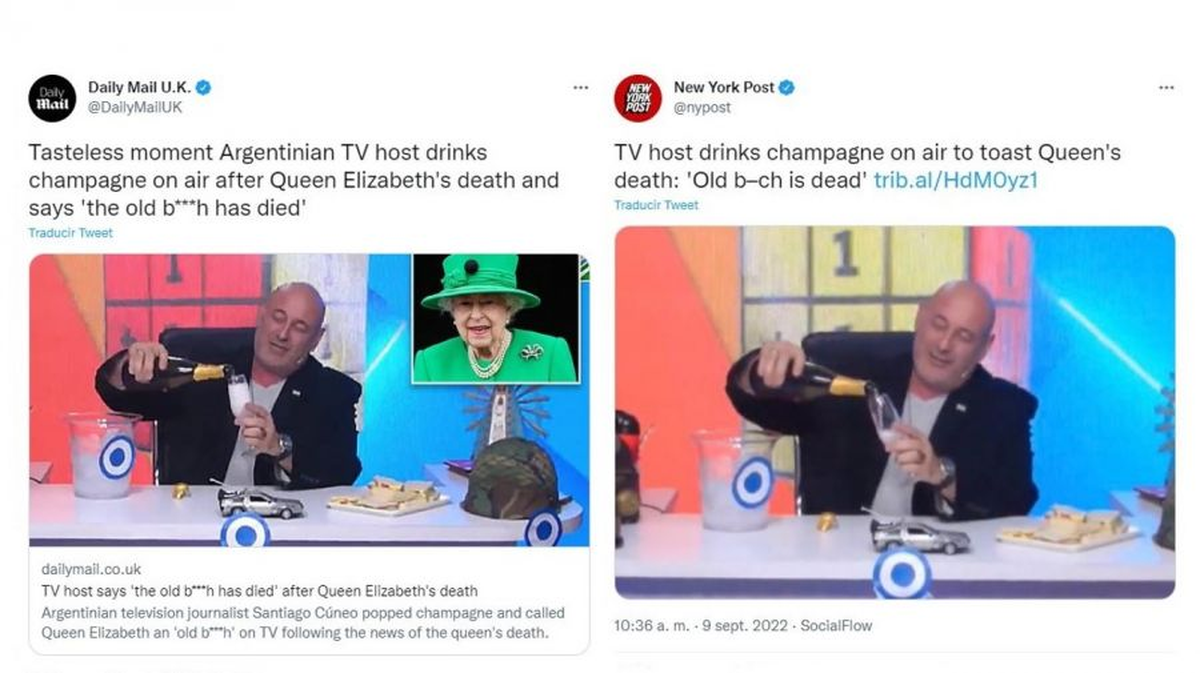Open the link card headline about TV host
Screen dimensions: 1200x673
click(277, 590)
